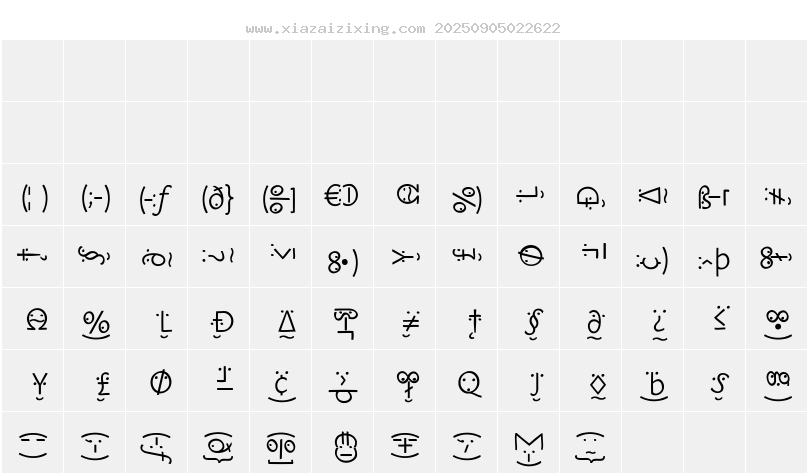Click the Y-shaped face glyph
Image resolution: width=808 pixels, height=476 pixels.
pyautogui.click(x=40, y=386)
